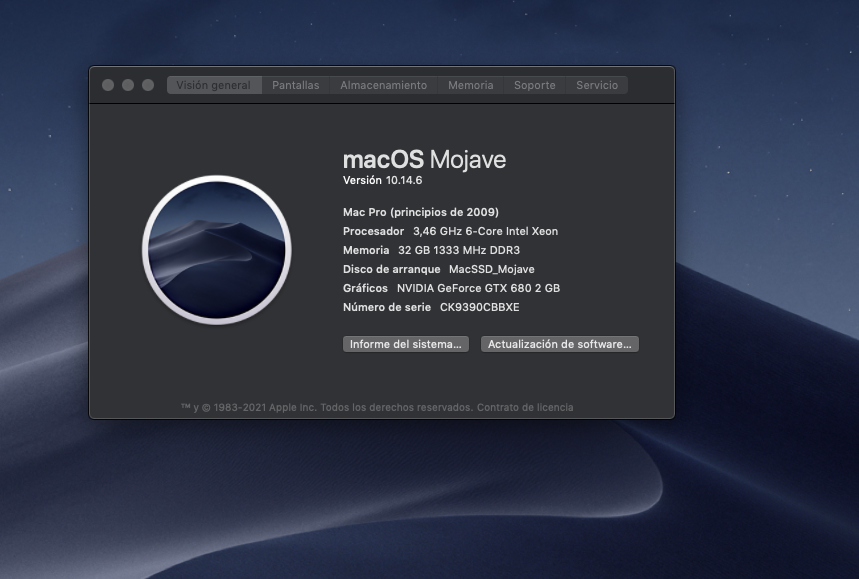The image size is (859, 579).
Task: Open Actualización de software
Action: coord(560,344)
